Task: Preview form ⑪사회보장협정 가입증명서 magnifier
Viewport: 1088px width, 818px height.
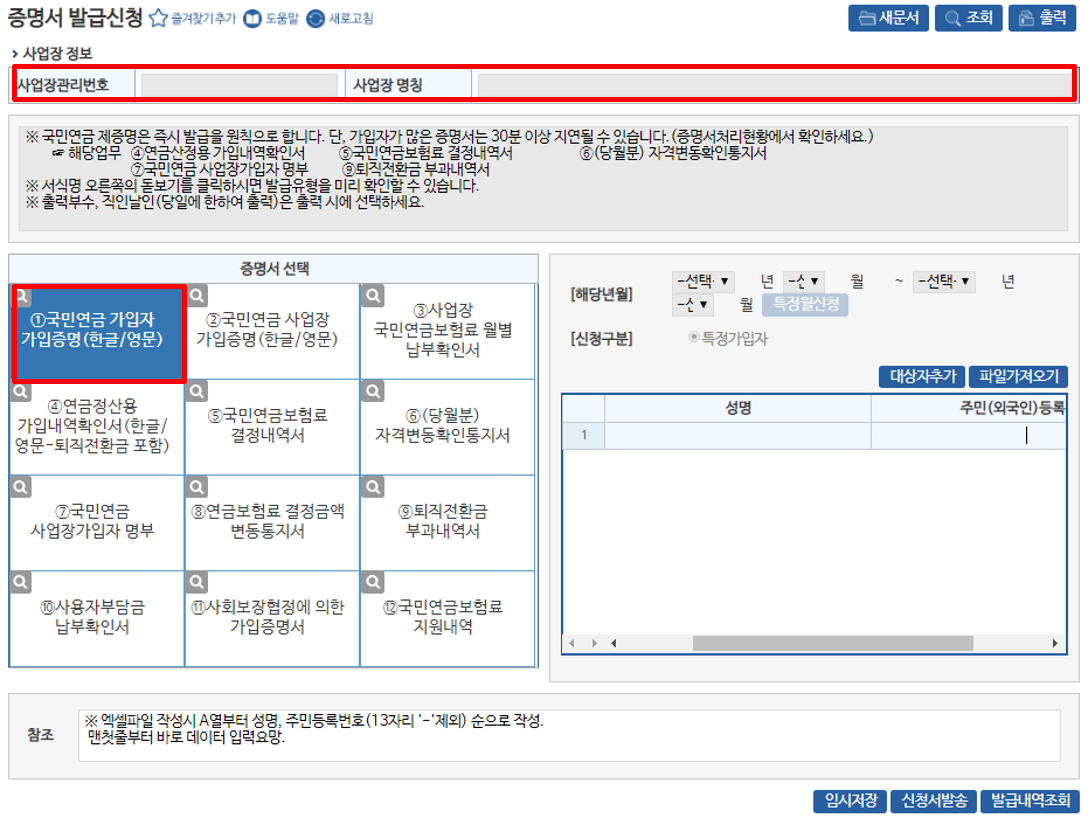Action: point(197,581)
